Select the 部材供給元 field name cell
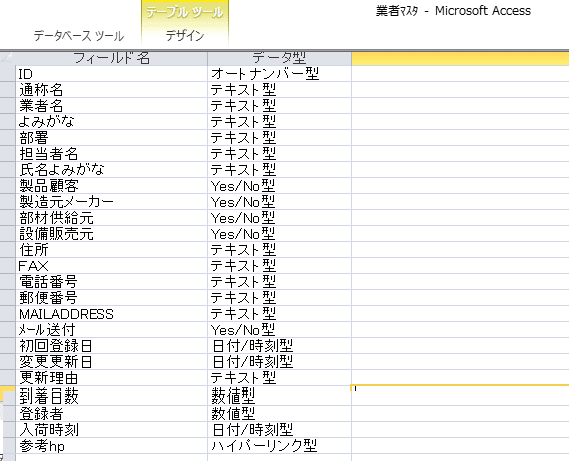 coord(111,217)
